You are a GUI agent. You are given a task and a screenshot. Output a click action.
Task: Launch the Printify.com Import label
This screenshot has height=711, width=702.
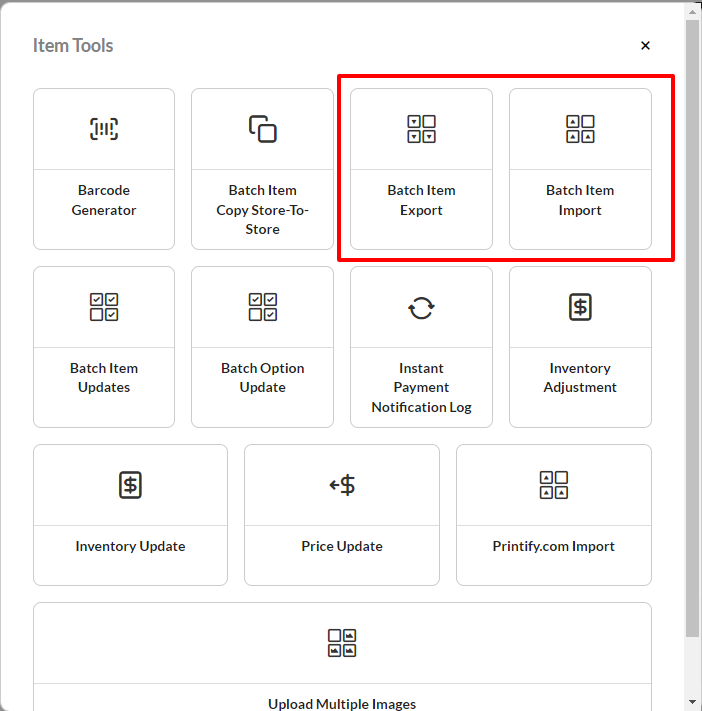tap(554, 546)
